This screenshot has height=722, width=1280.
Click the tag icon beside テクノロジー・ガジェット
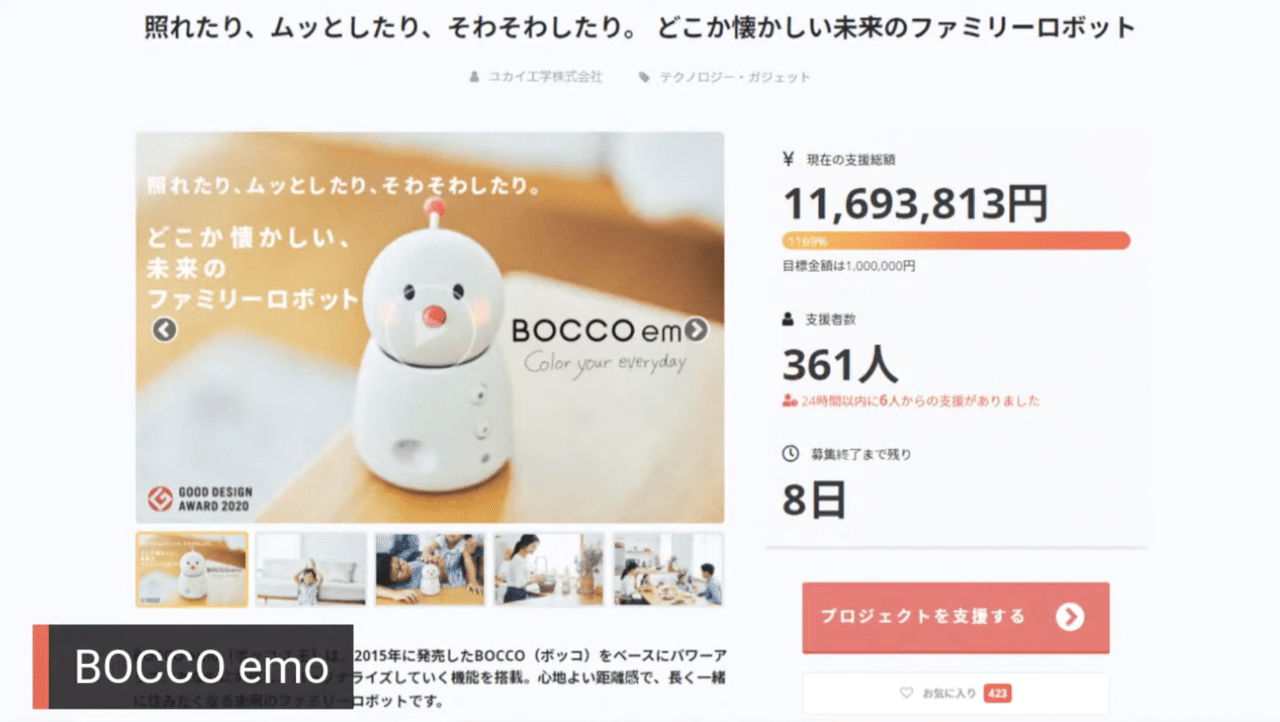point(644,77)
